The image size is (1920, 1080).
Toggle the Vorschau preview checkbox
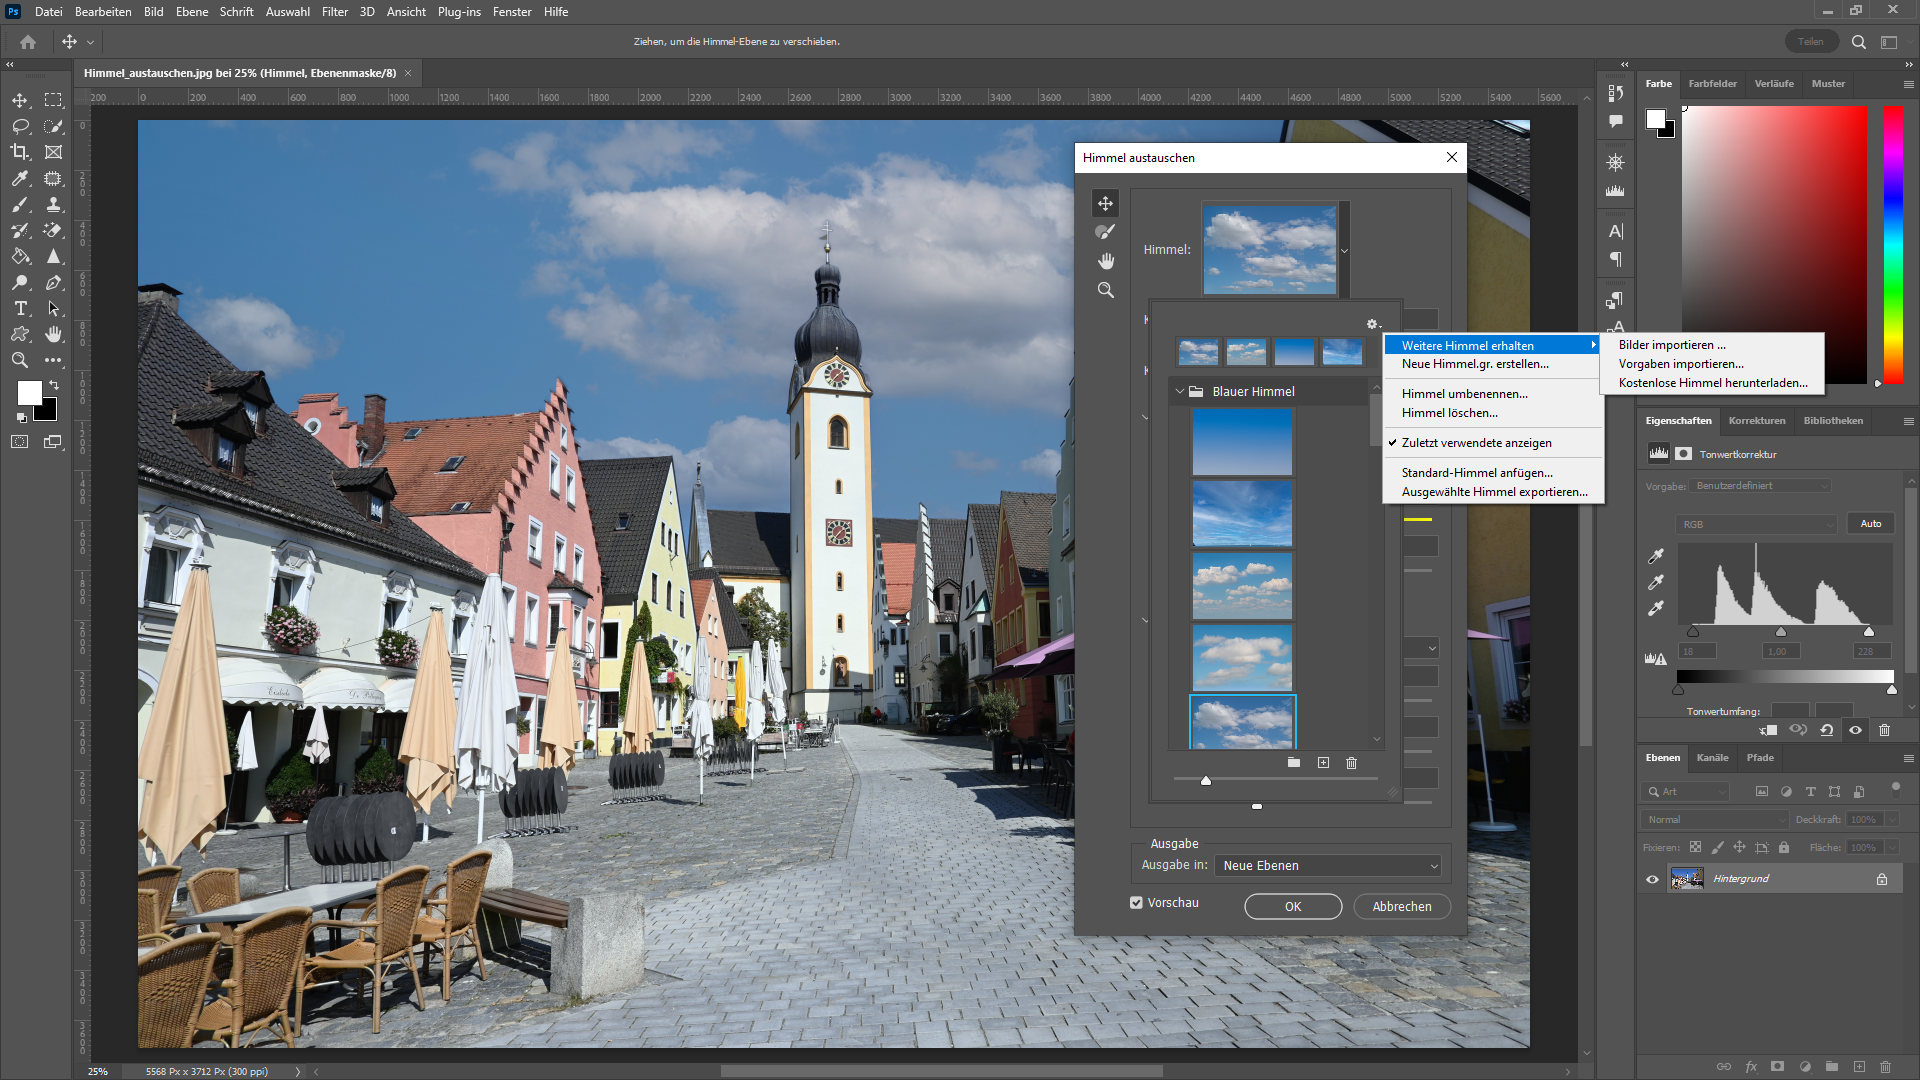[x=1136, y=902]
